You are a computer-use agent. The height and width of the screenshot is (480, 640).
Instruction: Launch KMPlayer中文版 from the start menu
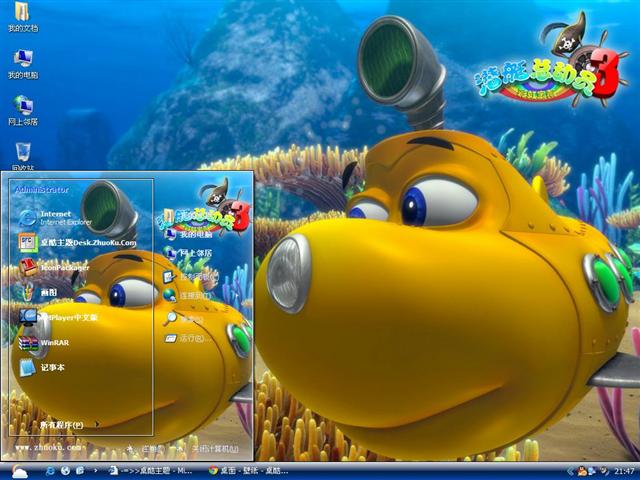[58, 318]
